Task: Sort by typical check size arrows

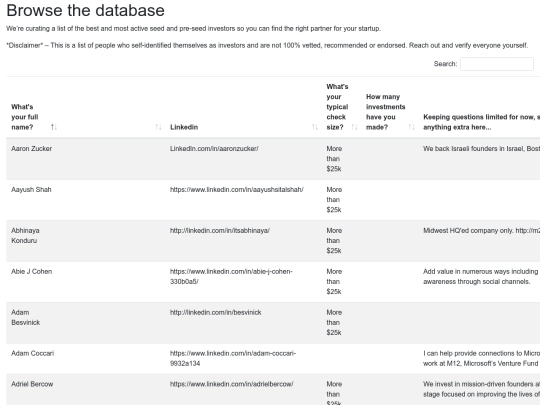Action: coord(354,127)
